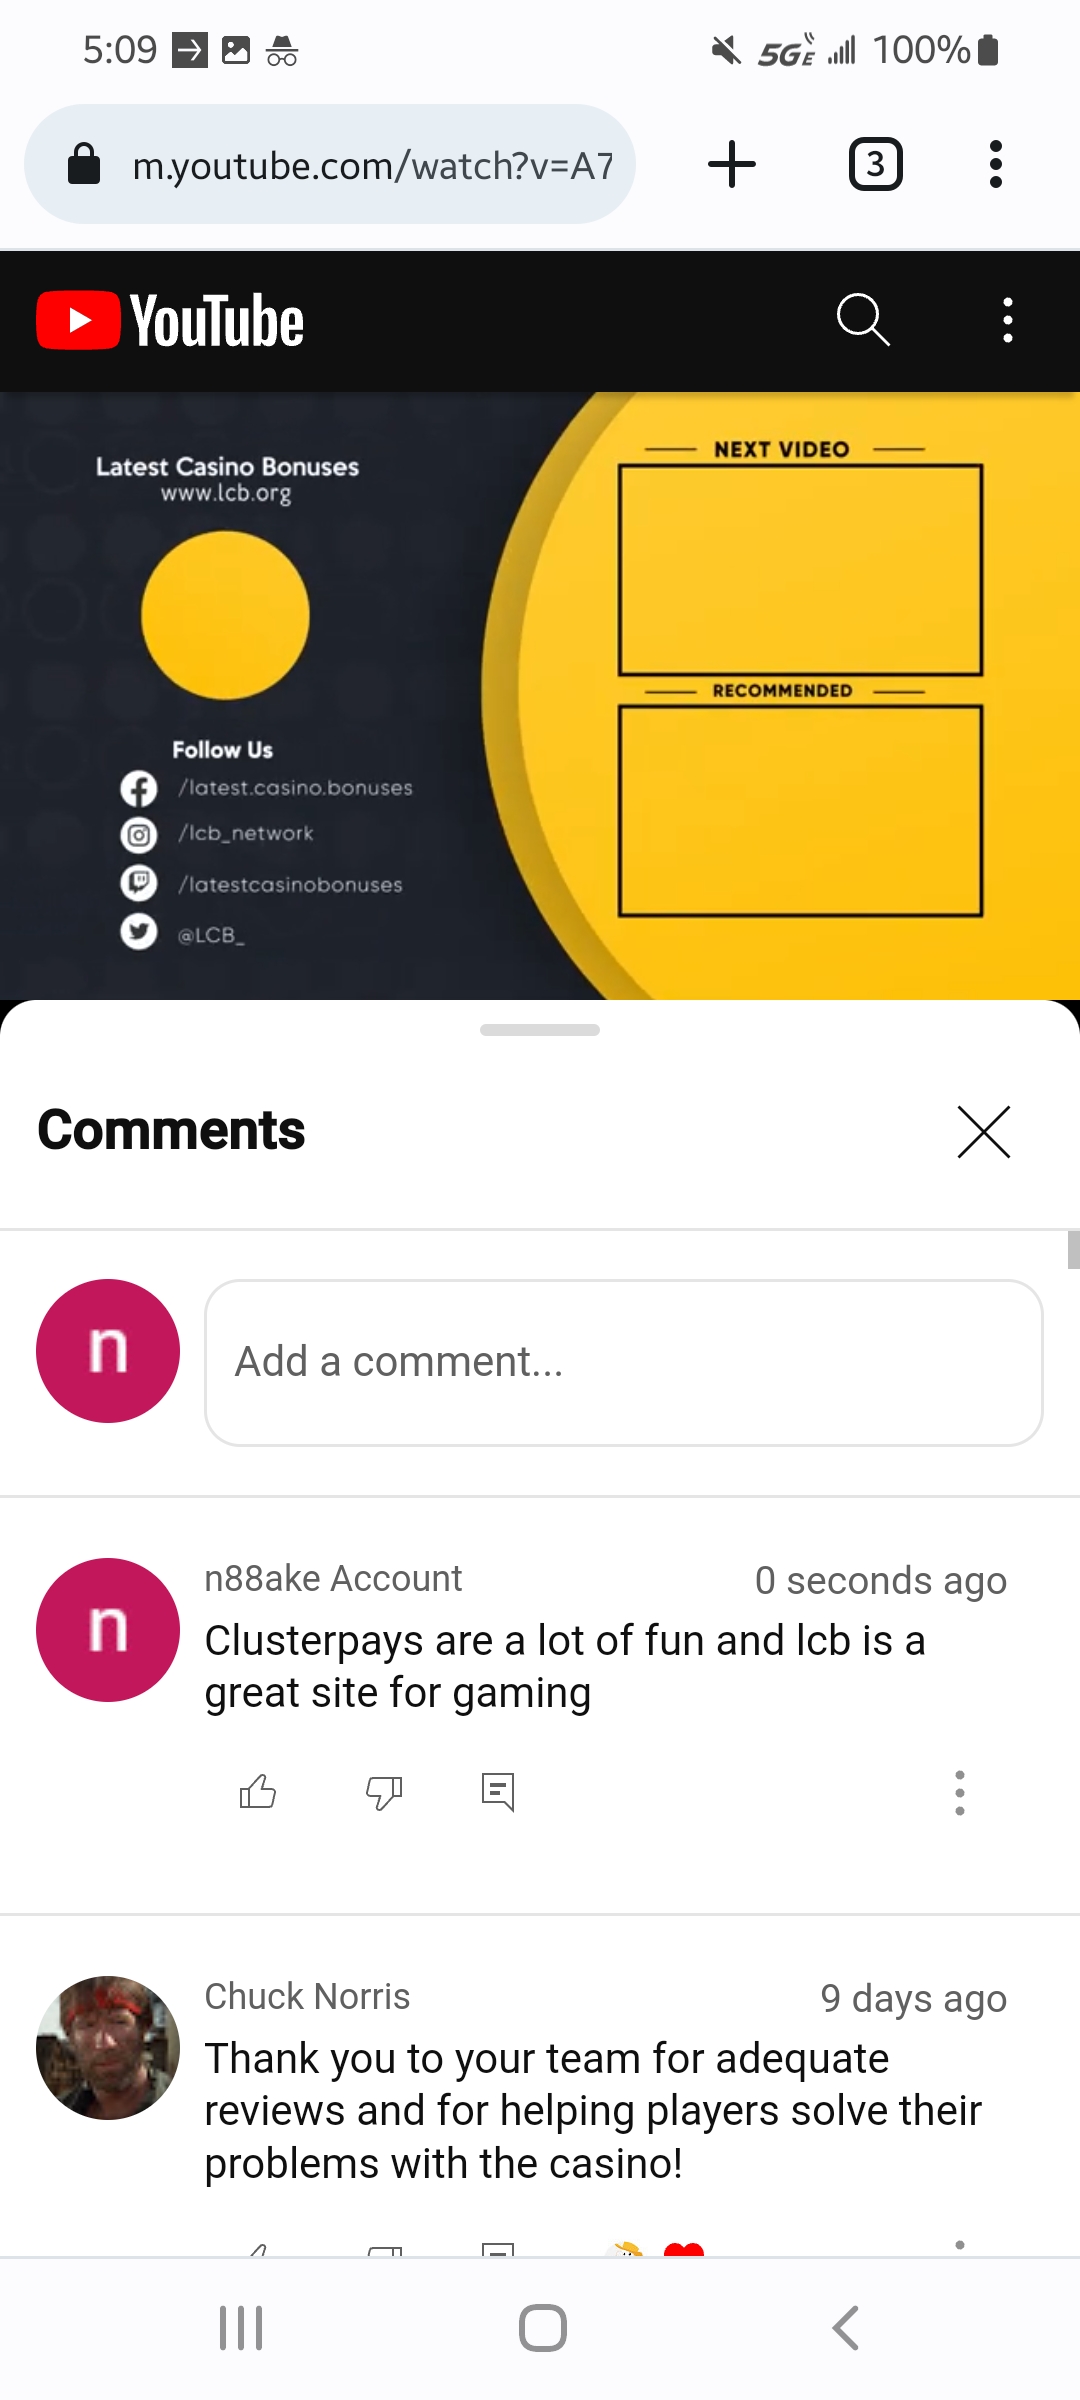Reply to the n88ake Account comment
Screen dimensions: 1080x2400
pyautogui.click(x=498, y=1792)
